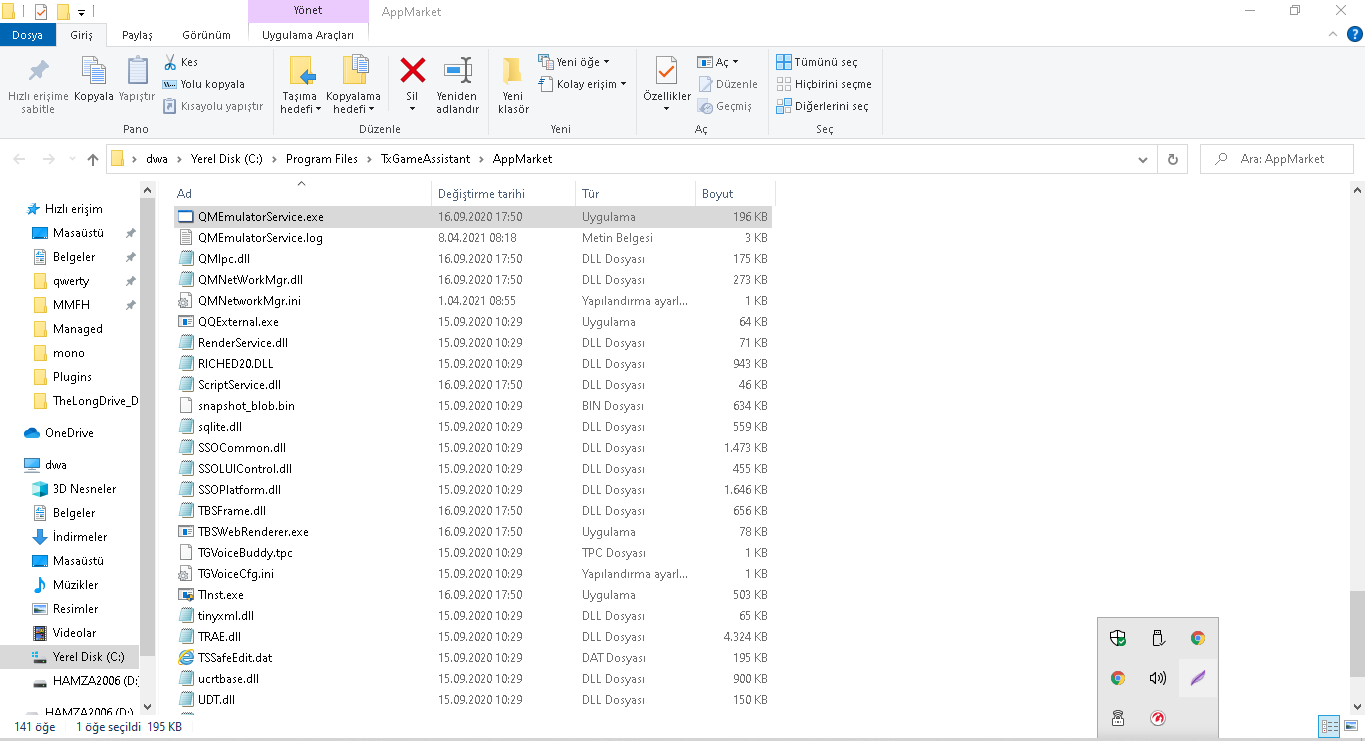Image resolution: width=1365 pixels, height=741 pixels.
Task: Sort files by the Ad column header
Action: click(302, 194)
